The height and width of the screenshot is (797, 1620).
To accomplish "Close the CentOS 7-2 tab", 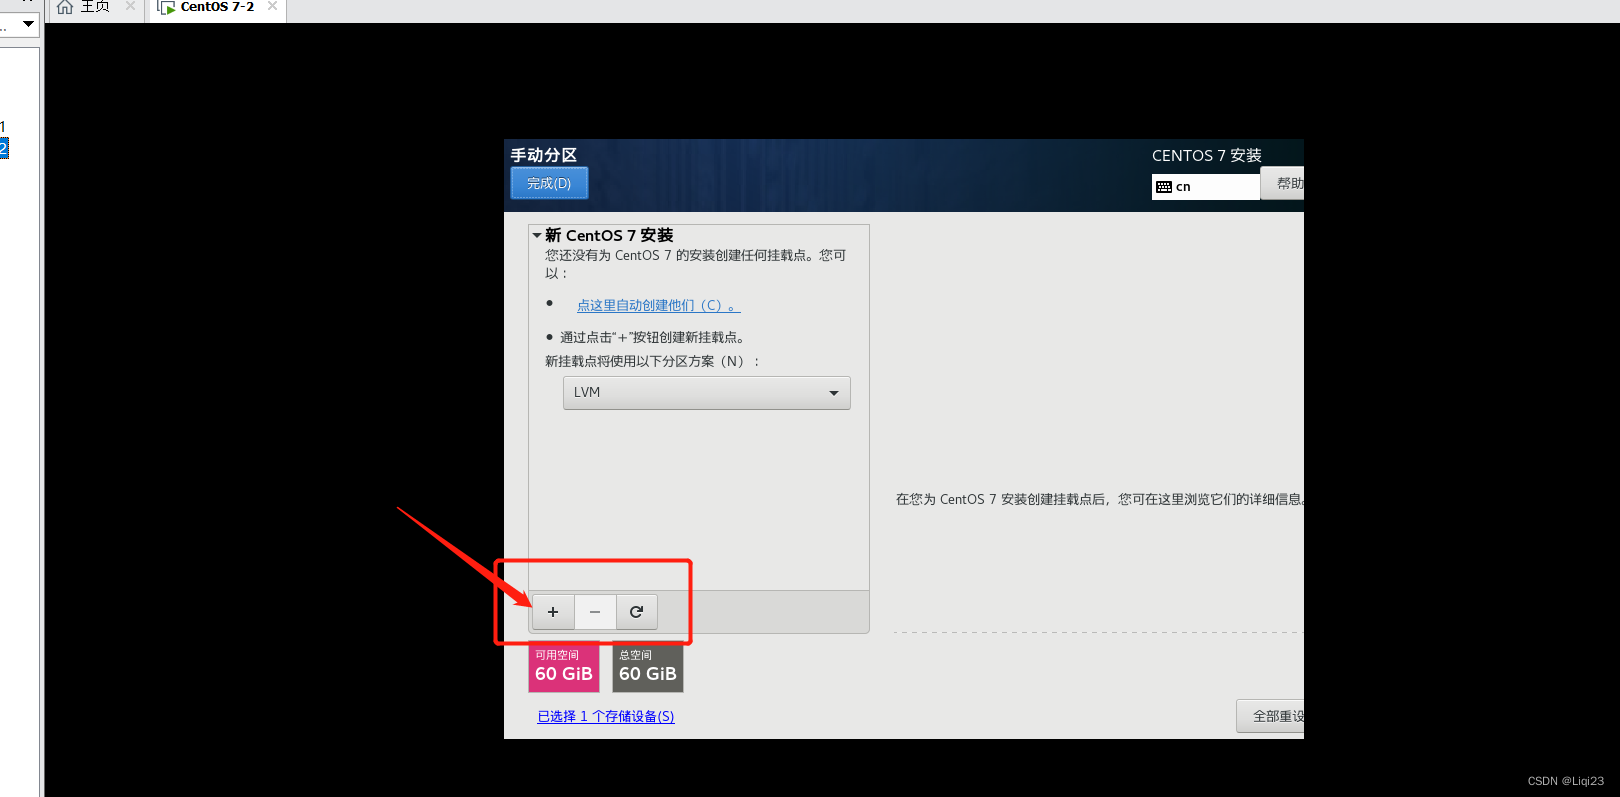I will click(x=272, y=6).
